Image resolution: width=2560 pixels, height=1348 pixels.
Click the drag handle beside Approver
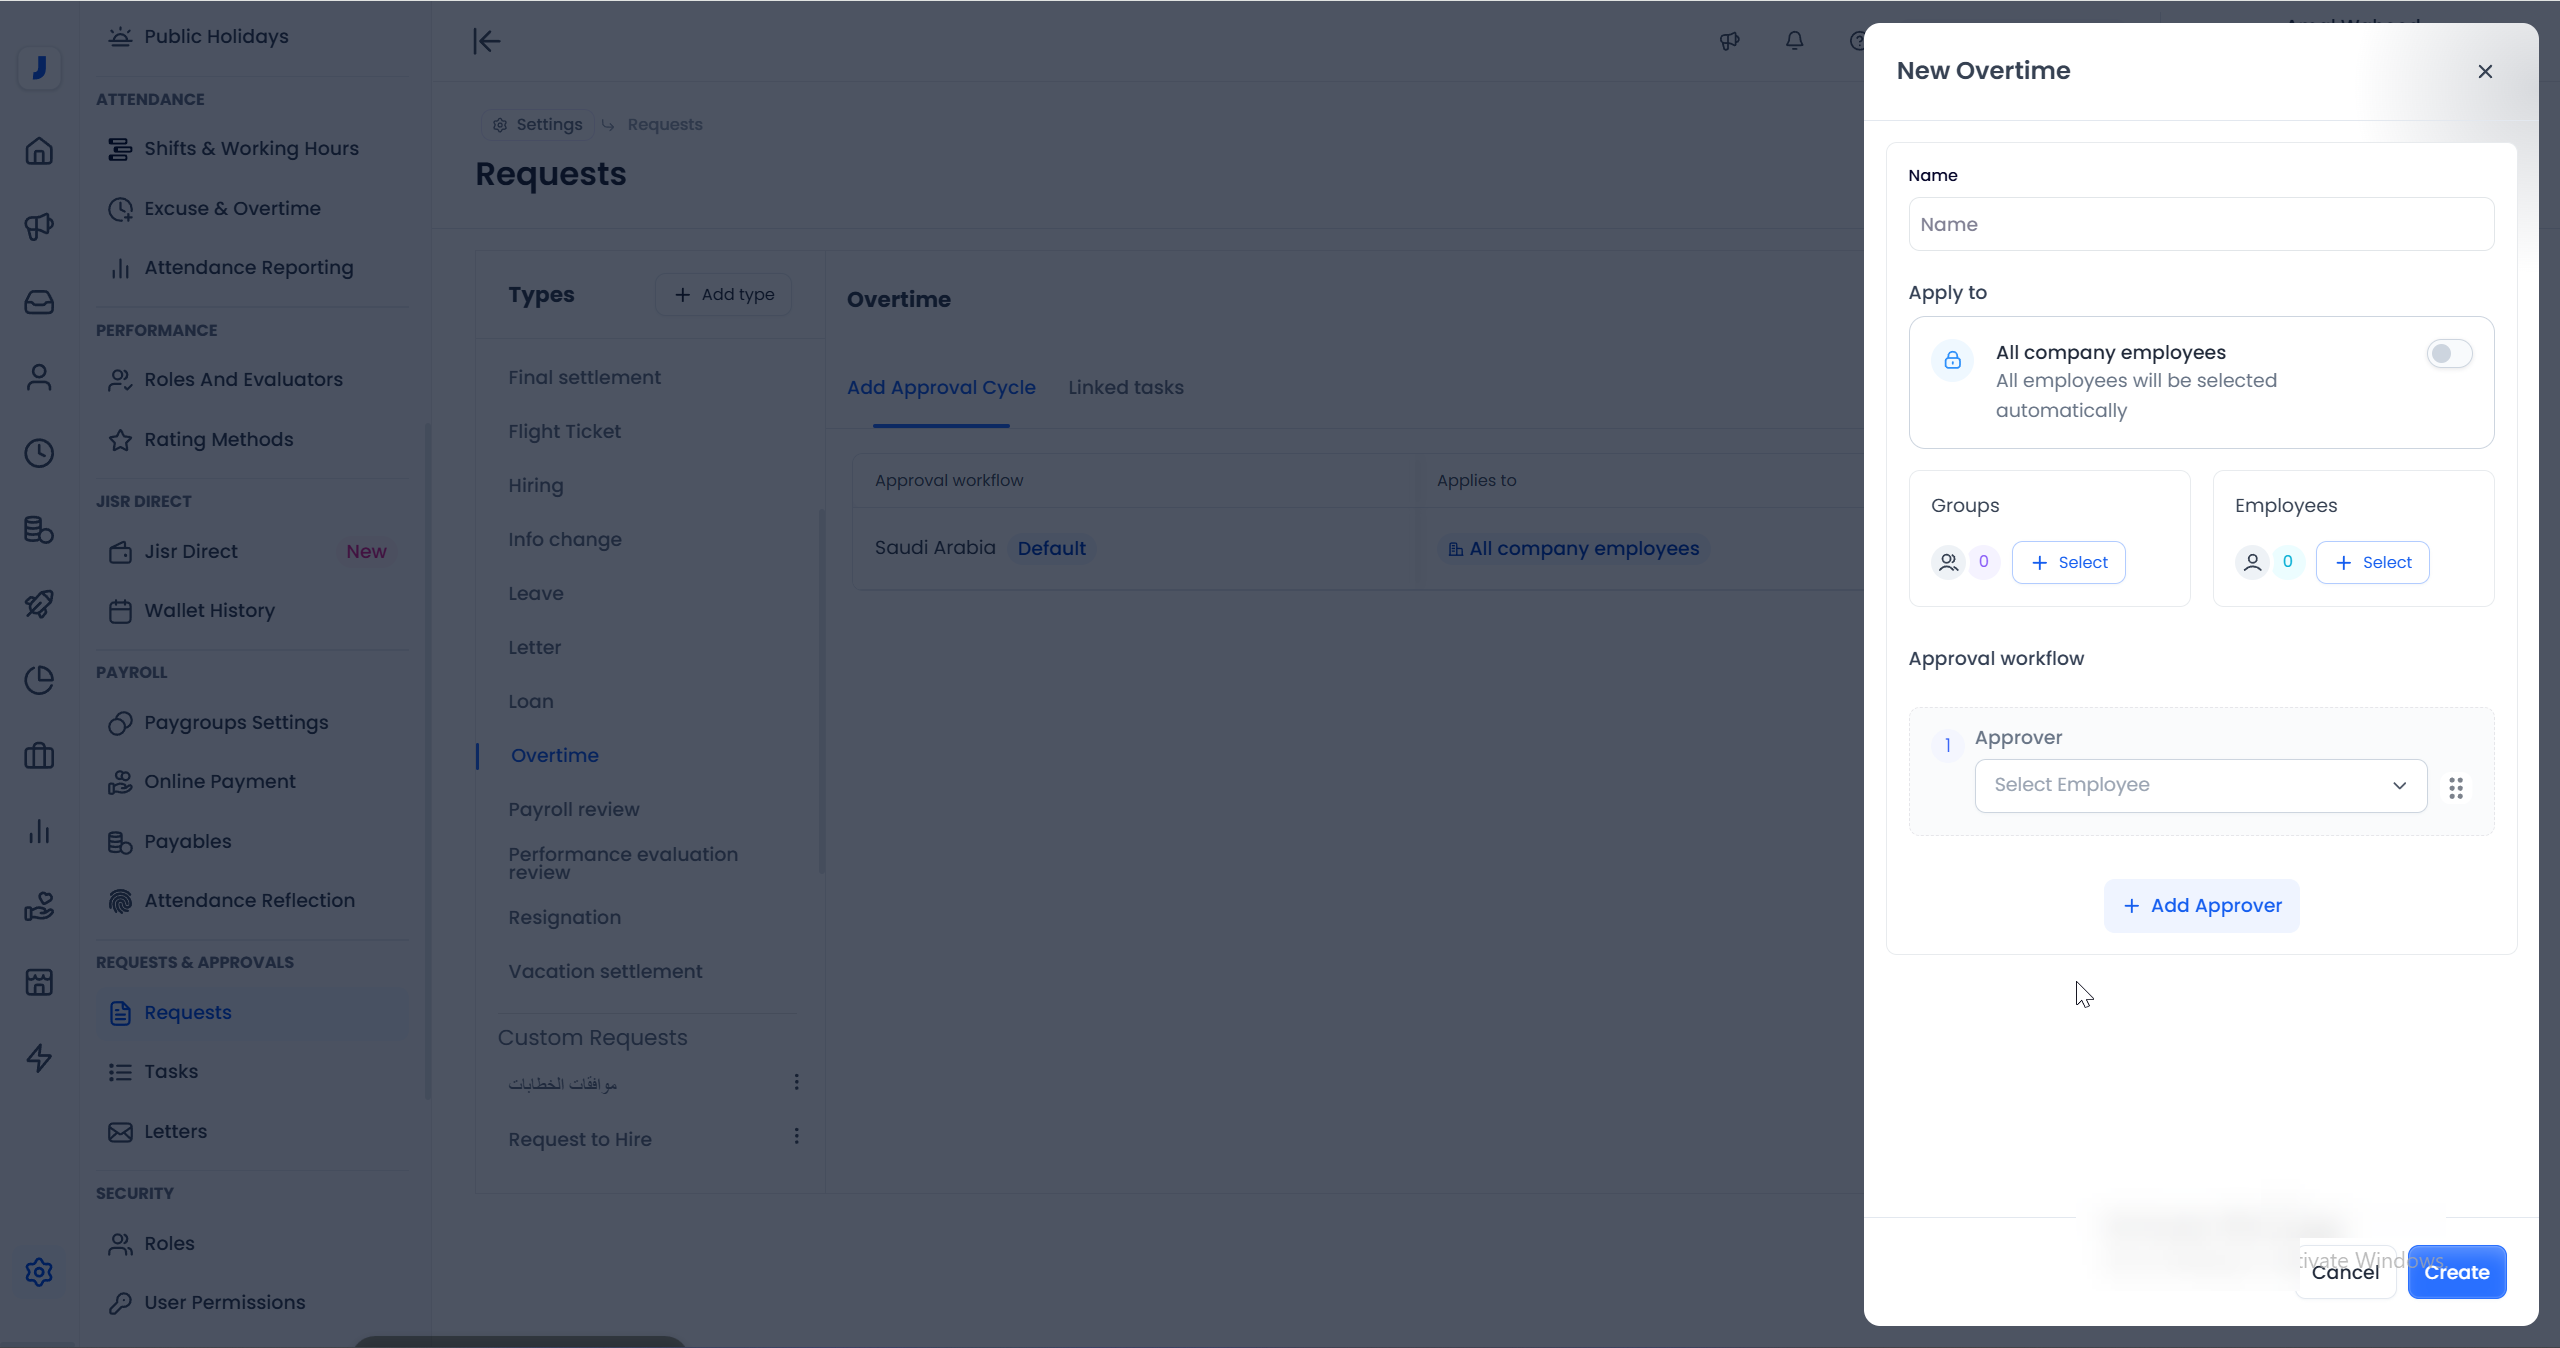pos(2456,788)
